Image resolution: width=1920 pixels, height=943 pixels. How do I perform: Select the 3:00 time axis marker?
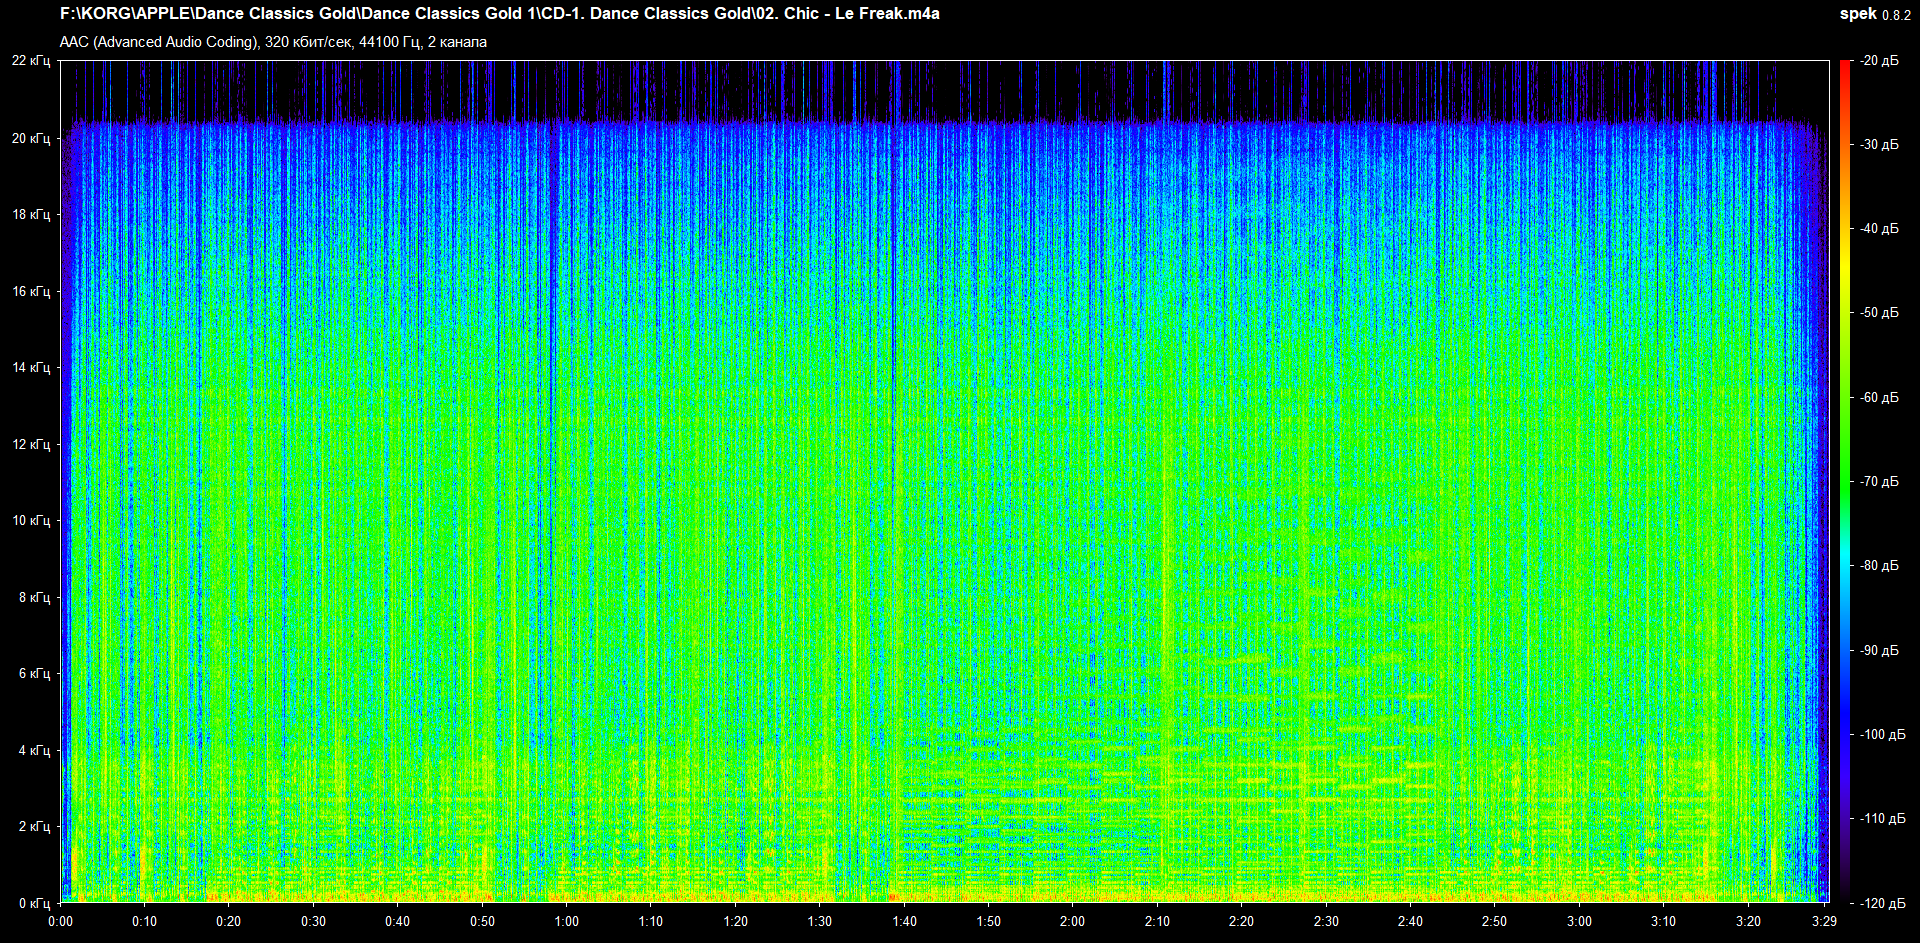pyautogui.click(x=1579, y=921)
